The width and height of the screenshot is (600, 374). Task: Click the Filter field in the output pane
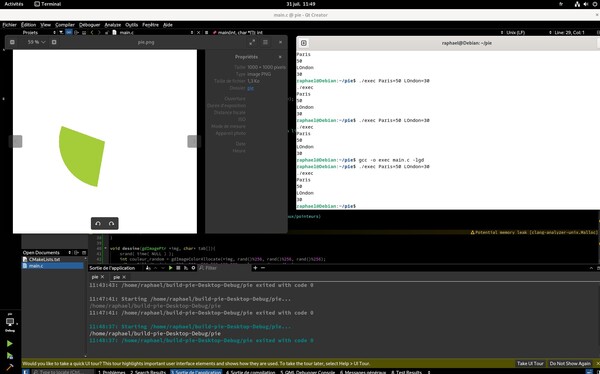click(224, 268)
